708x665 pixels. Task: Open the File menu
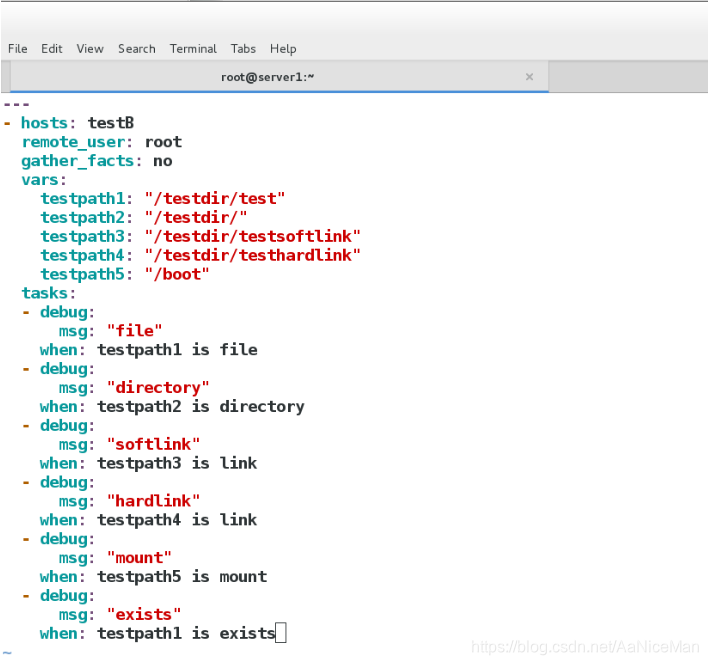tap(18, 49)
